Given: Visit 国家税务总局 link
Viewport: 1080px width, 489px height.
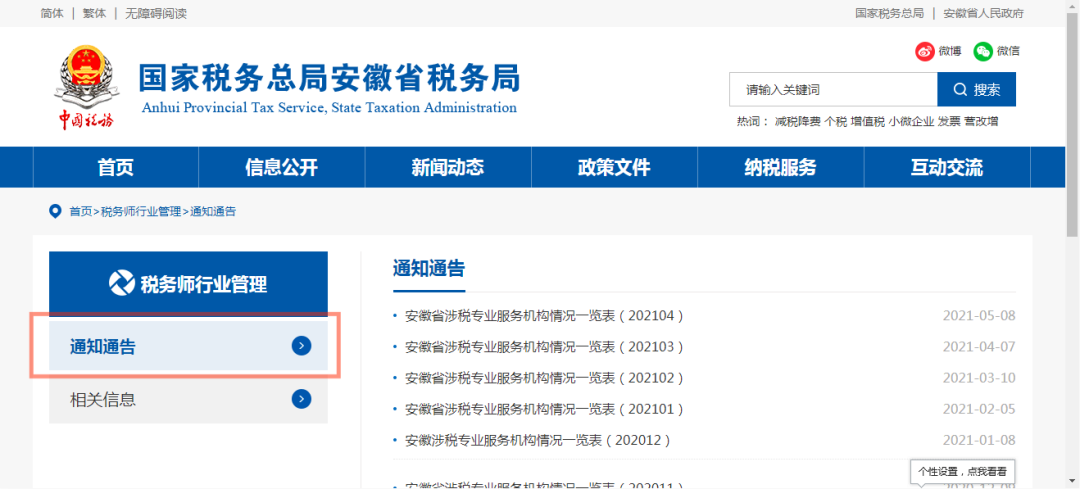Looking at the screenshot, I should 889,13.
